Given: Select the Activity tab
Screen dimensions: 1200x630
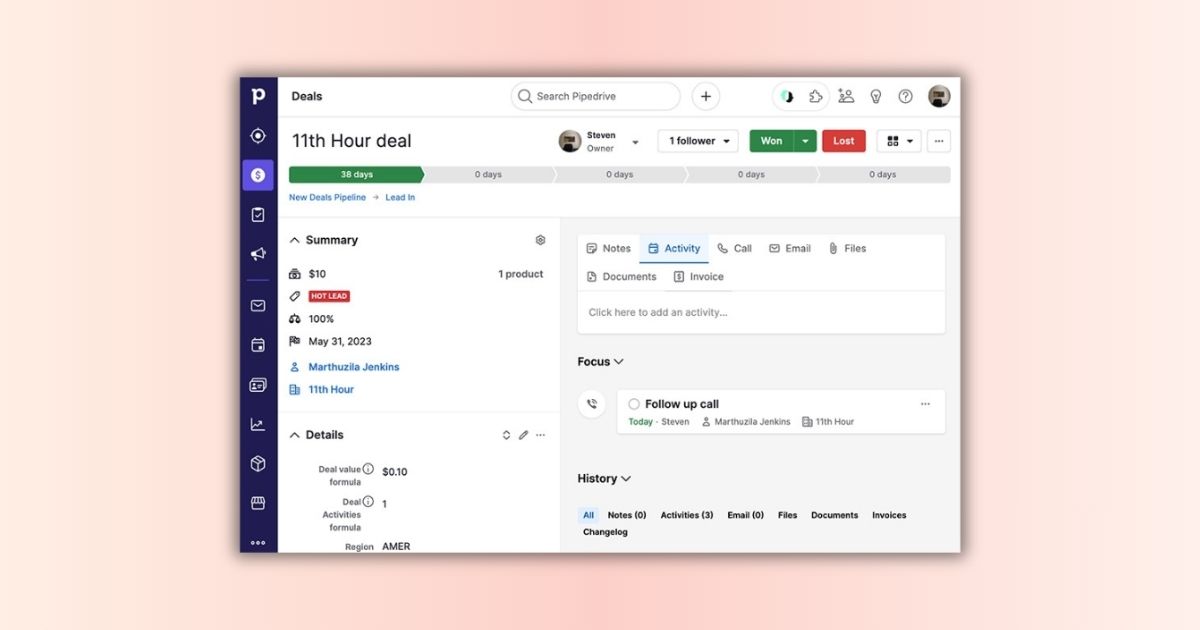Looking at the screenshot, I should click(x=674, y=248).
